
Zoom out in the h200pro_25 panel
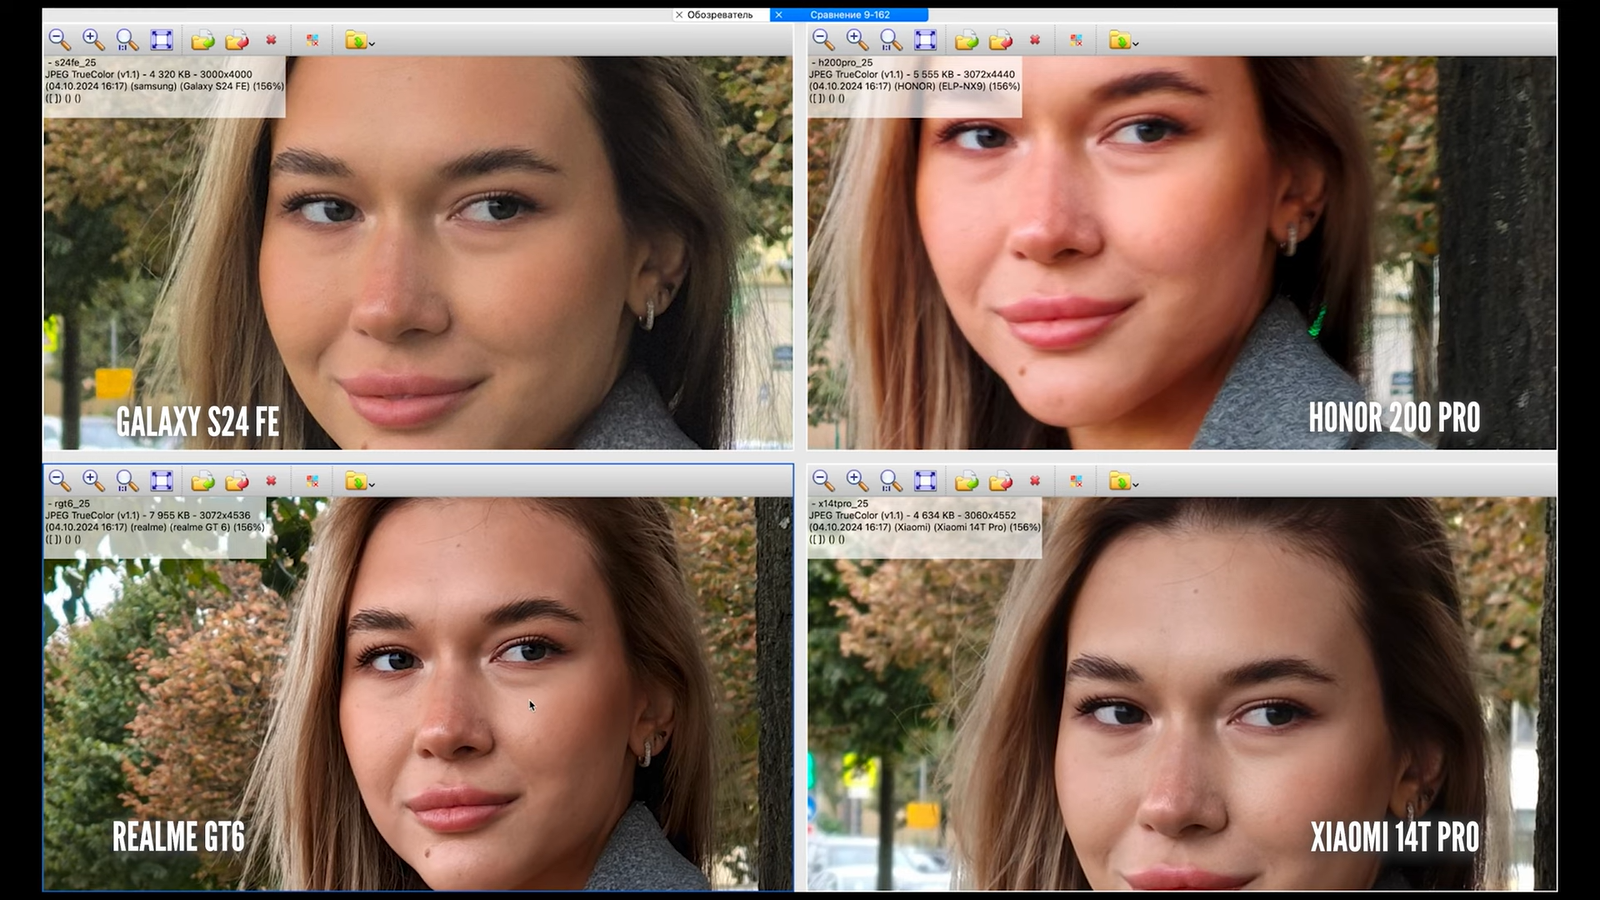[823, 40]
